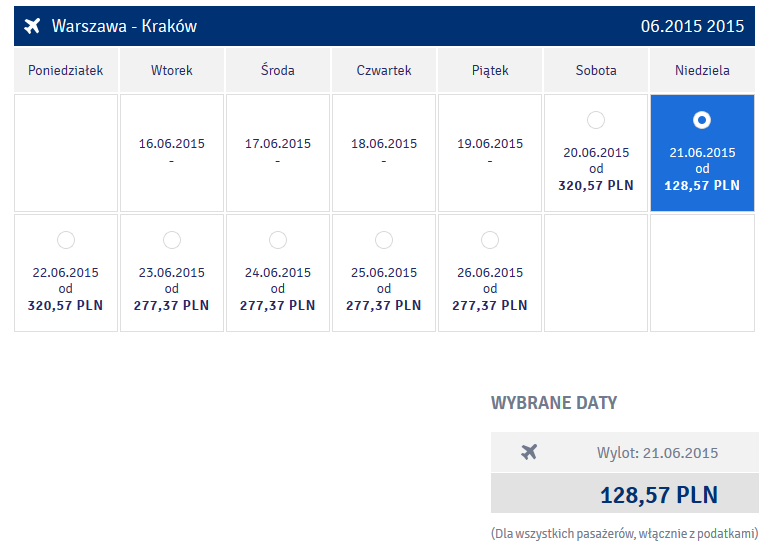Select the 26.06.2015 radio button
The height and width of the screenshot is (549, 776).
point(490,240)
